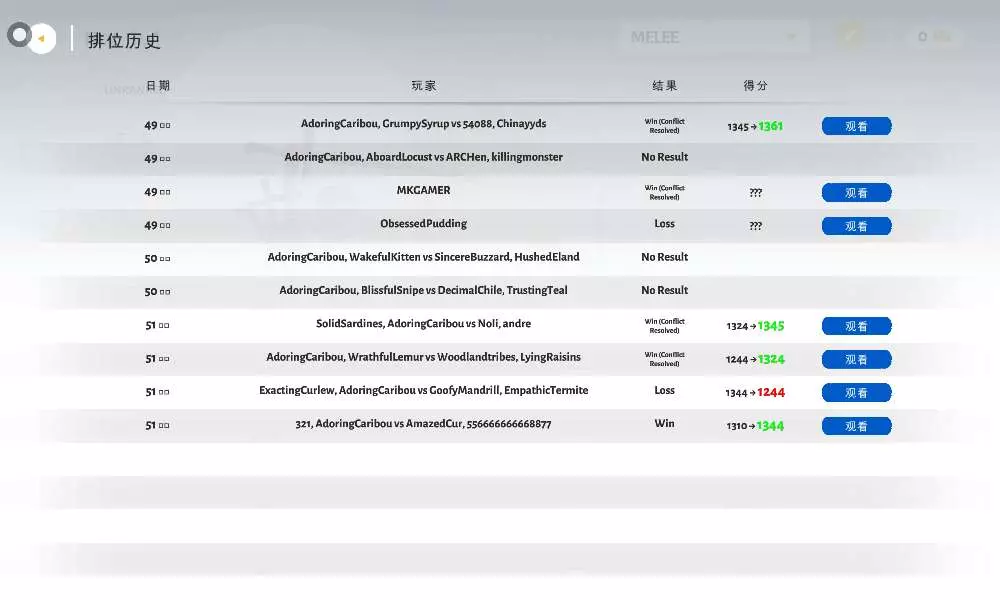This screenshot has width=1000, height=600.
Task: Click the 结果 column header
Action: click(665, 86)
